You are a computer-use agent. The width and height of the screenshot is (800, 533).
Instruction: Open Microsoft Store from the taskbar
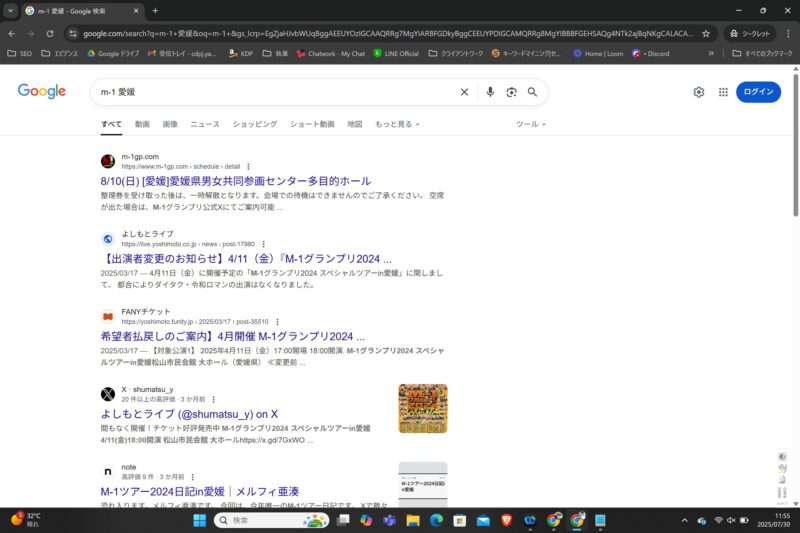pyautogui.click(x=460, y=520)
